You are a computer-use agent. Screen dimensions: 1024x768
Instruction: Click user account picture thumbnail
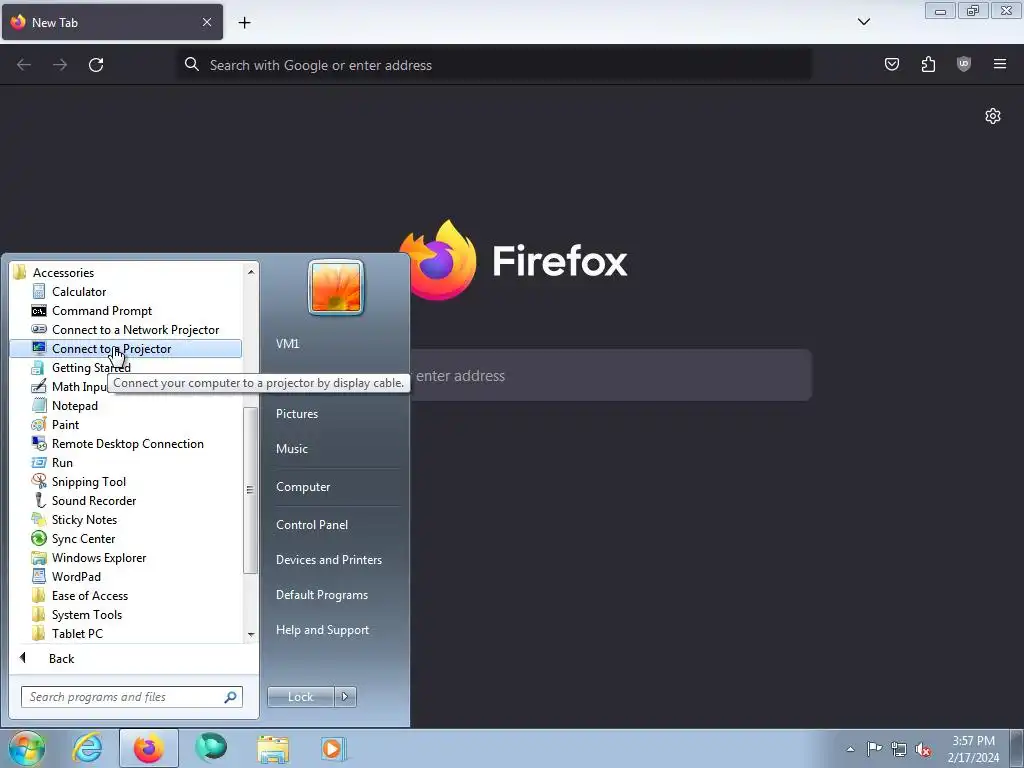pyautogui.click(x=336, y=287)
